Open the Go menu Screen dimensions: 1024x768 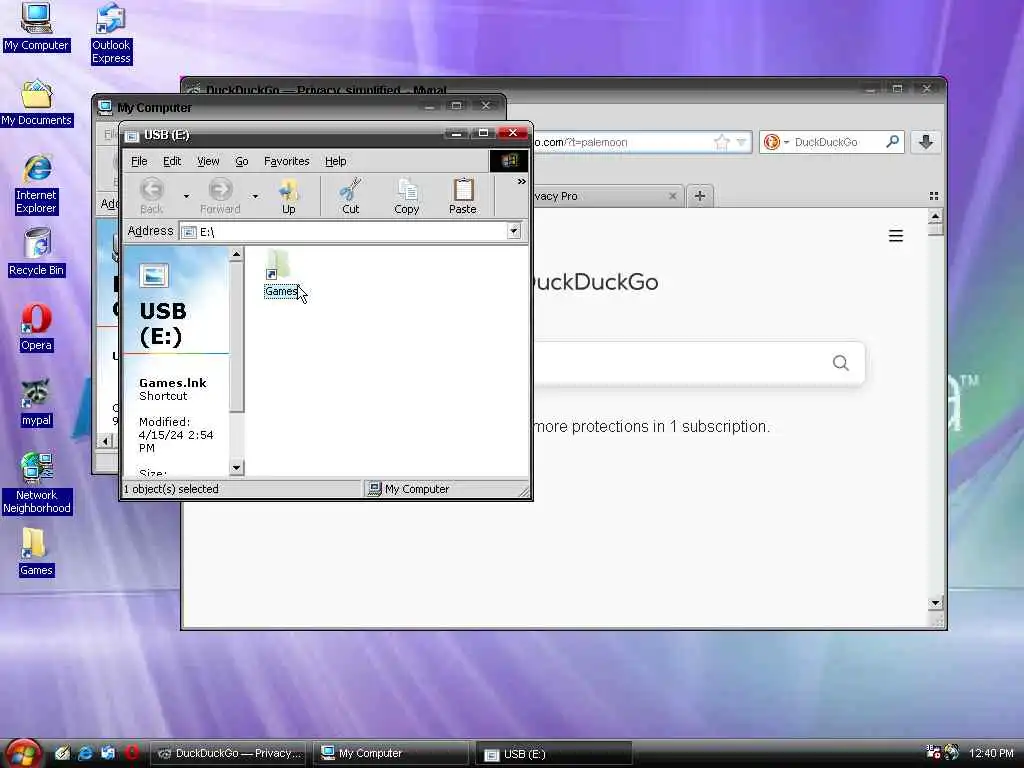[242, 161]
